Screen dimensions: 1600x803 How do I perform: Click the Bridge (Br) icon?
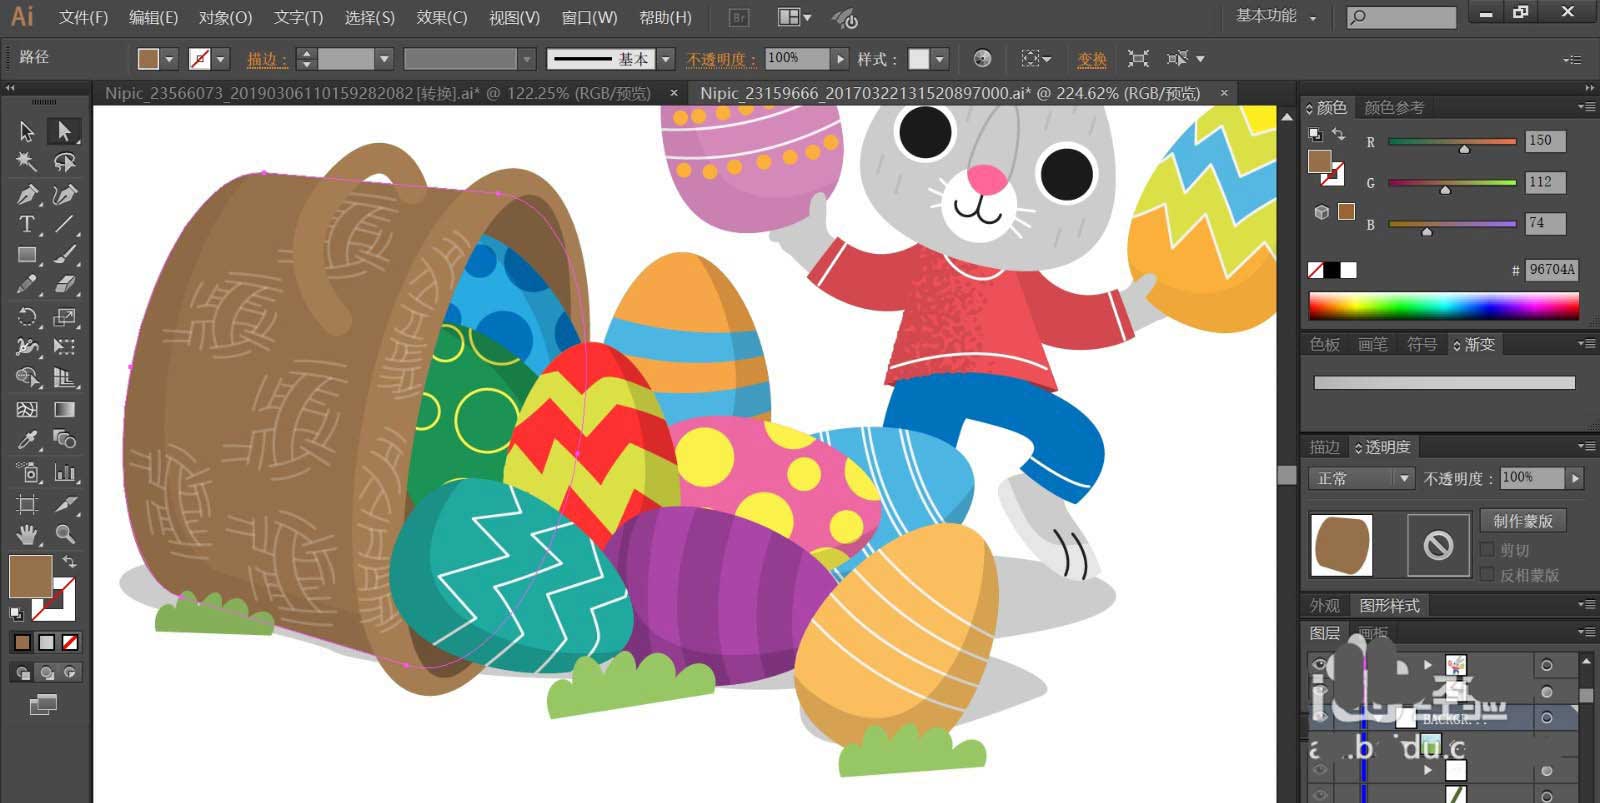pos(739,17)
